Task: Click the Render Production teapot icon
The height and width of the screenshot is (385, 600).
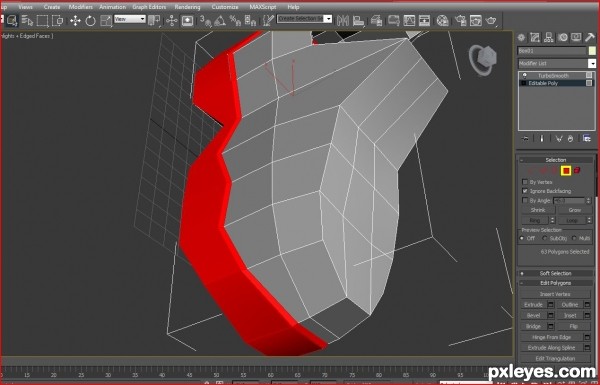Action: 491,20
